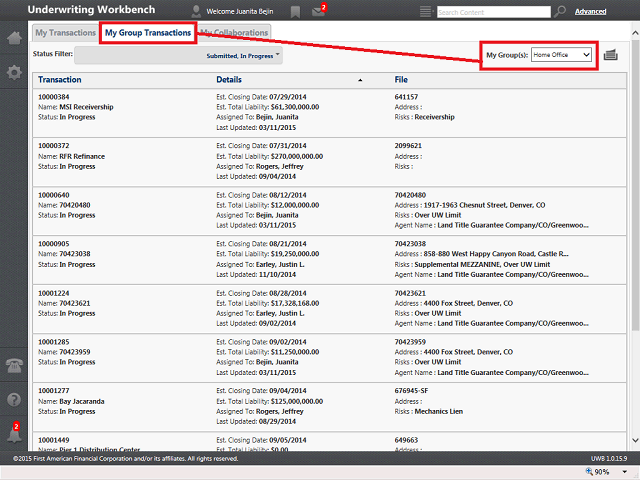
Task: Open the help question mark icon
Action: coord(14,399)
